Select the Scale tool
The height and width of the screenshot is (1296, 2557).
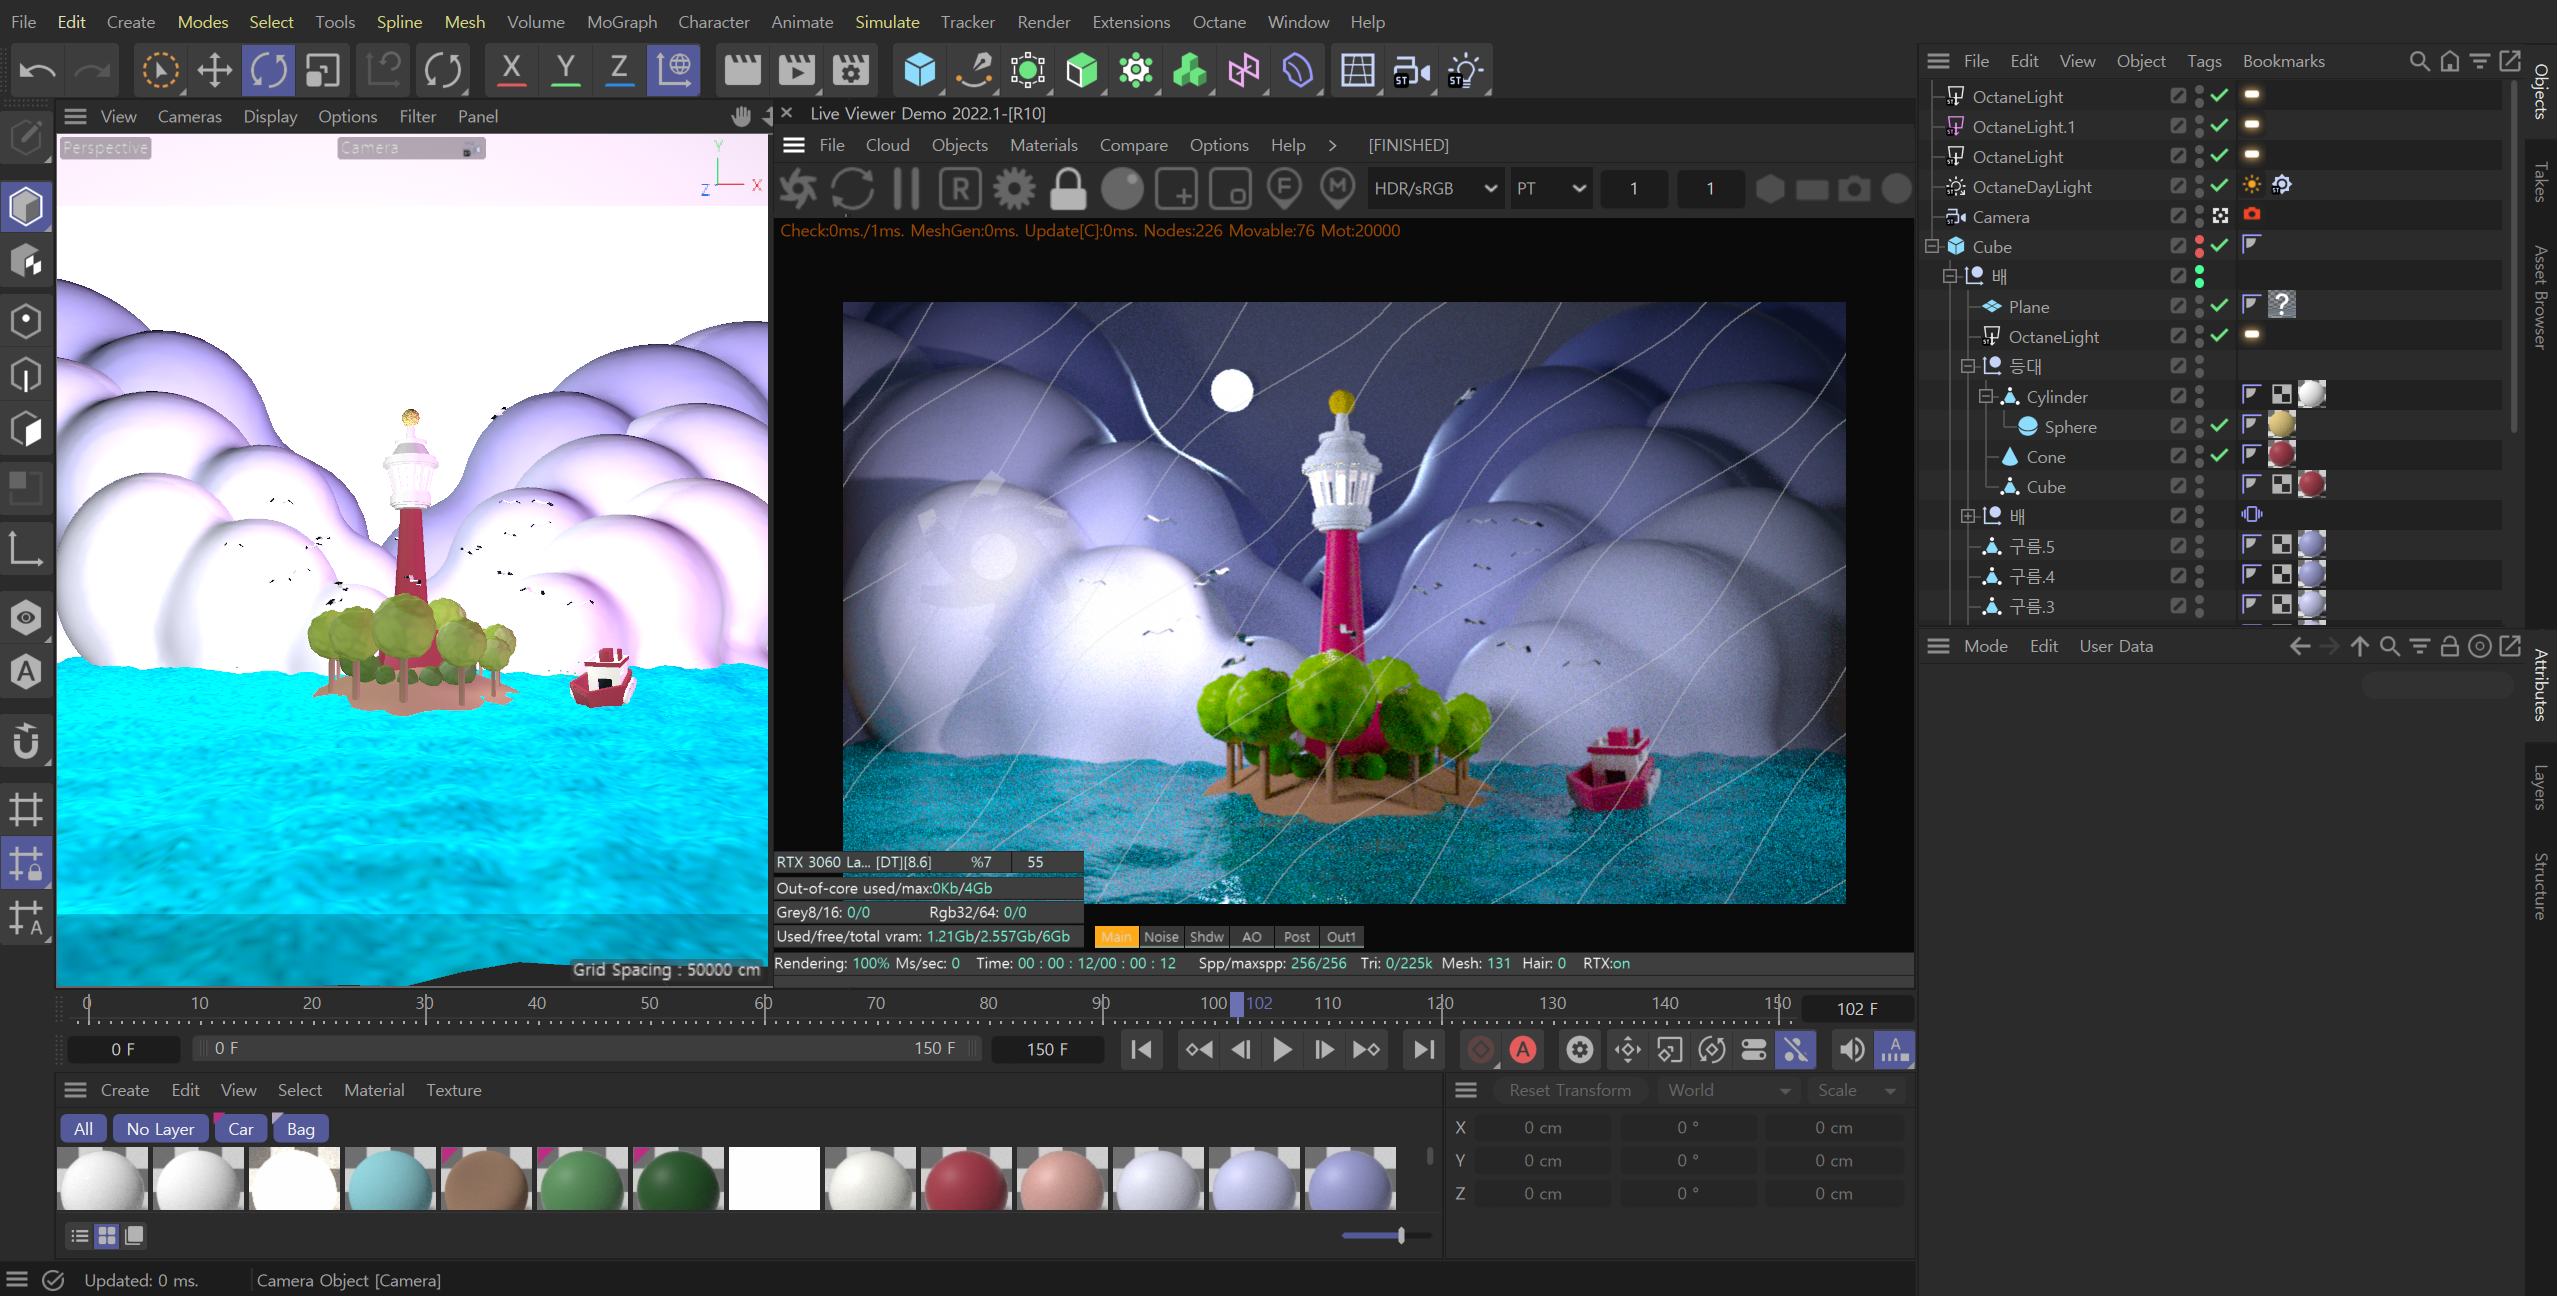[x=322, y=70]
